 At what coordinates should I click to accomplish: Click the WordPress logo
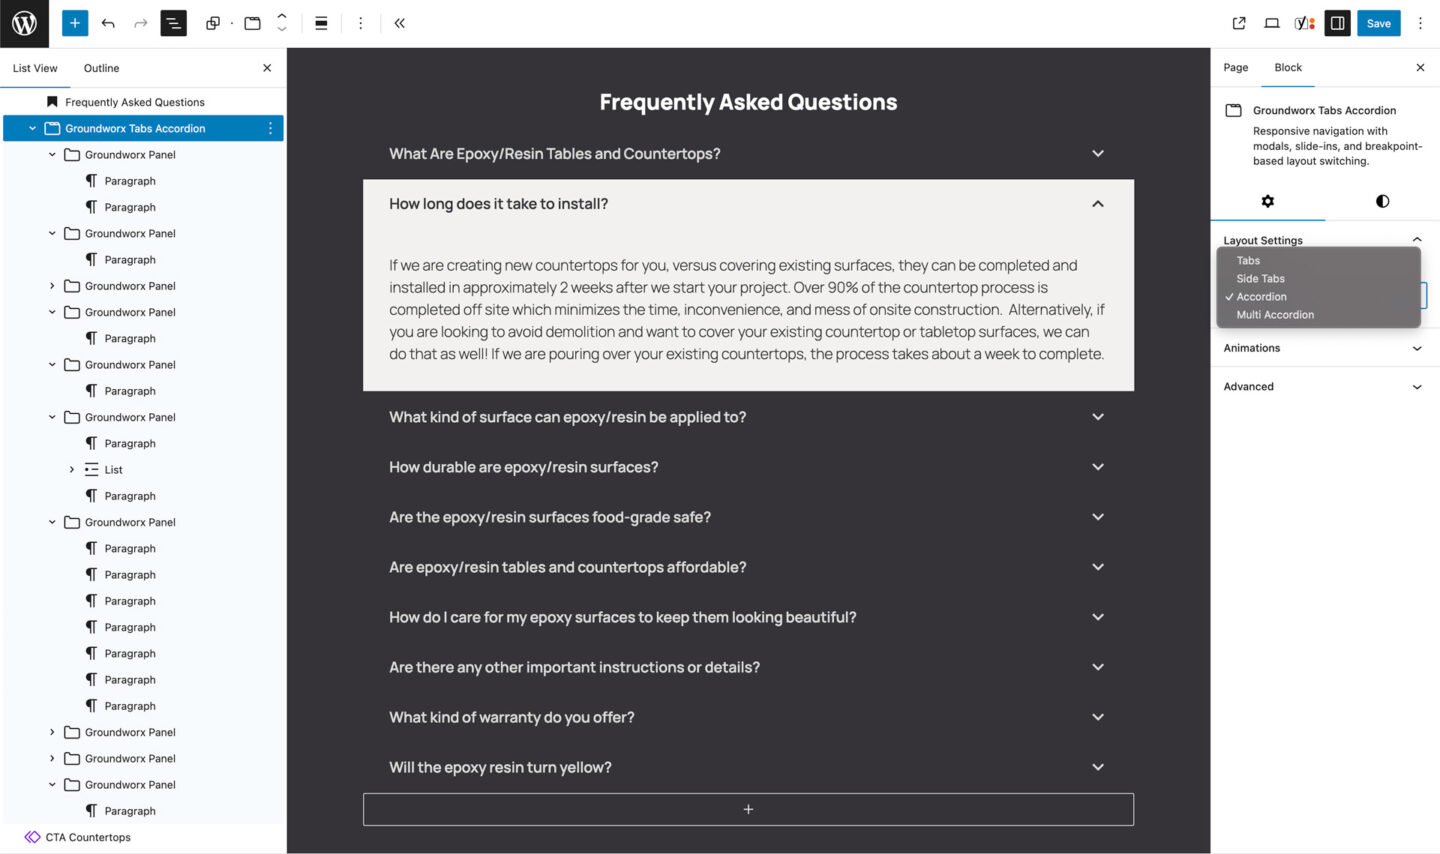[24, 23]
